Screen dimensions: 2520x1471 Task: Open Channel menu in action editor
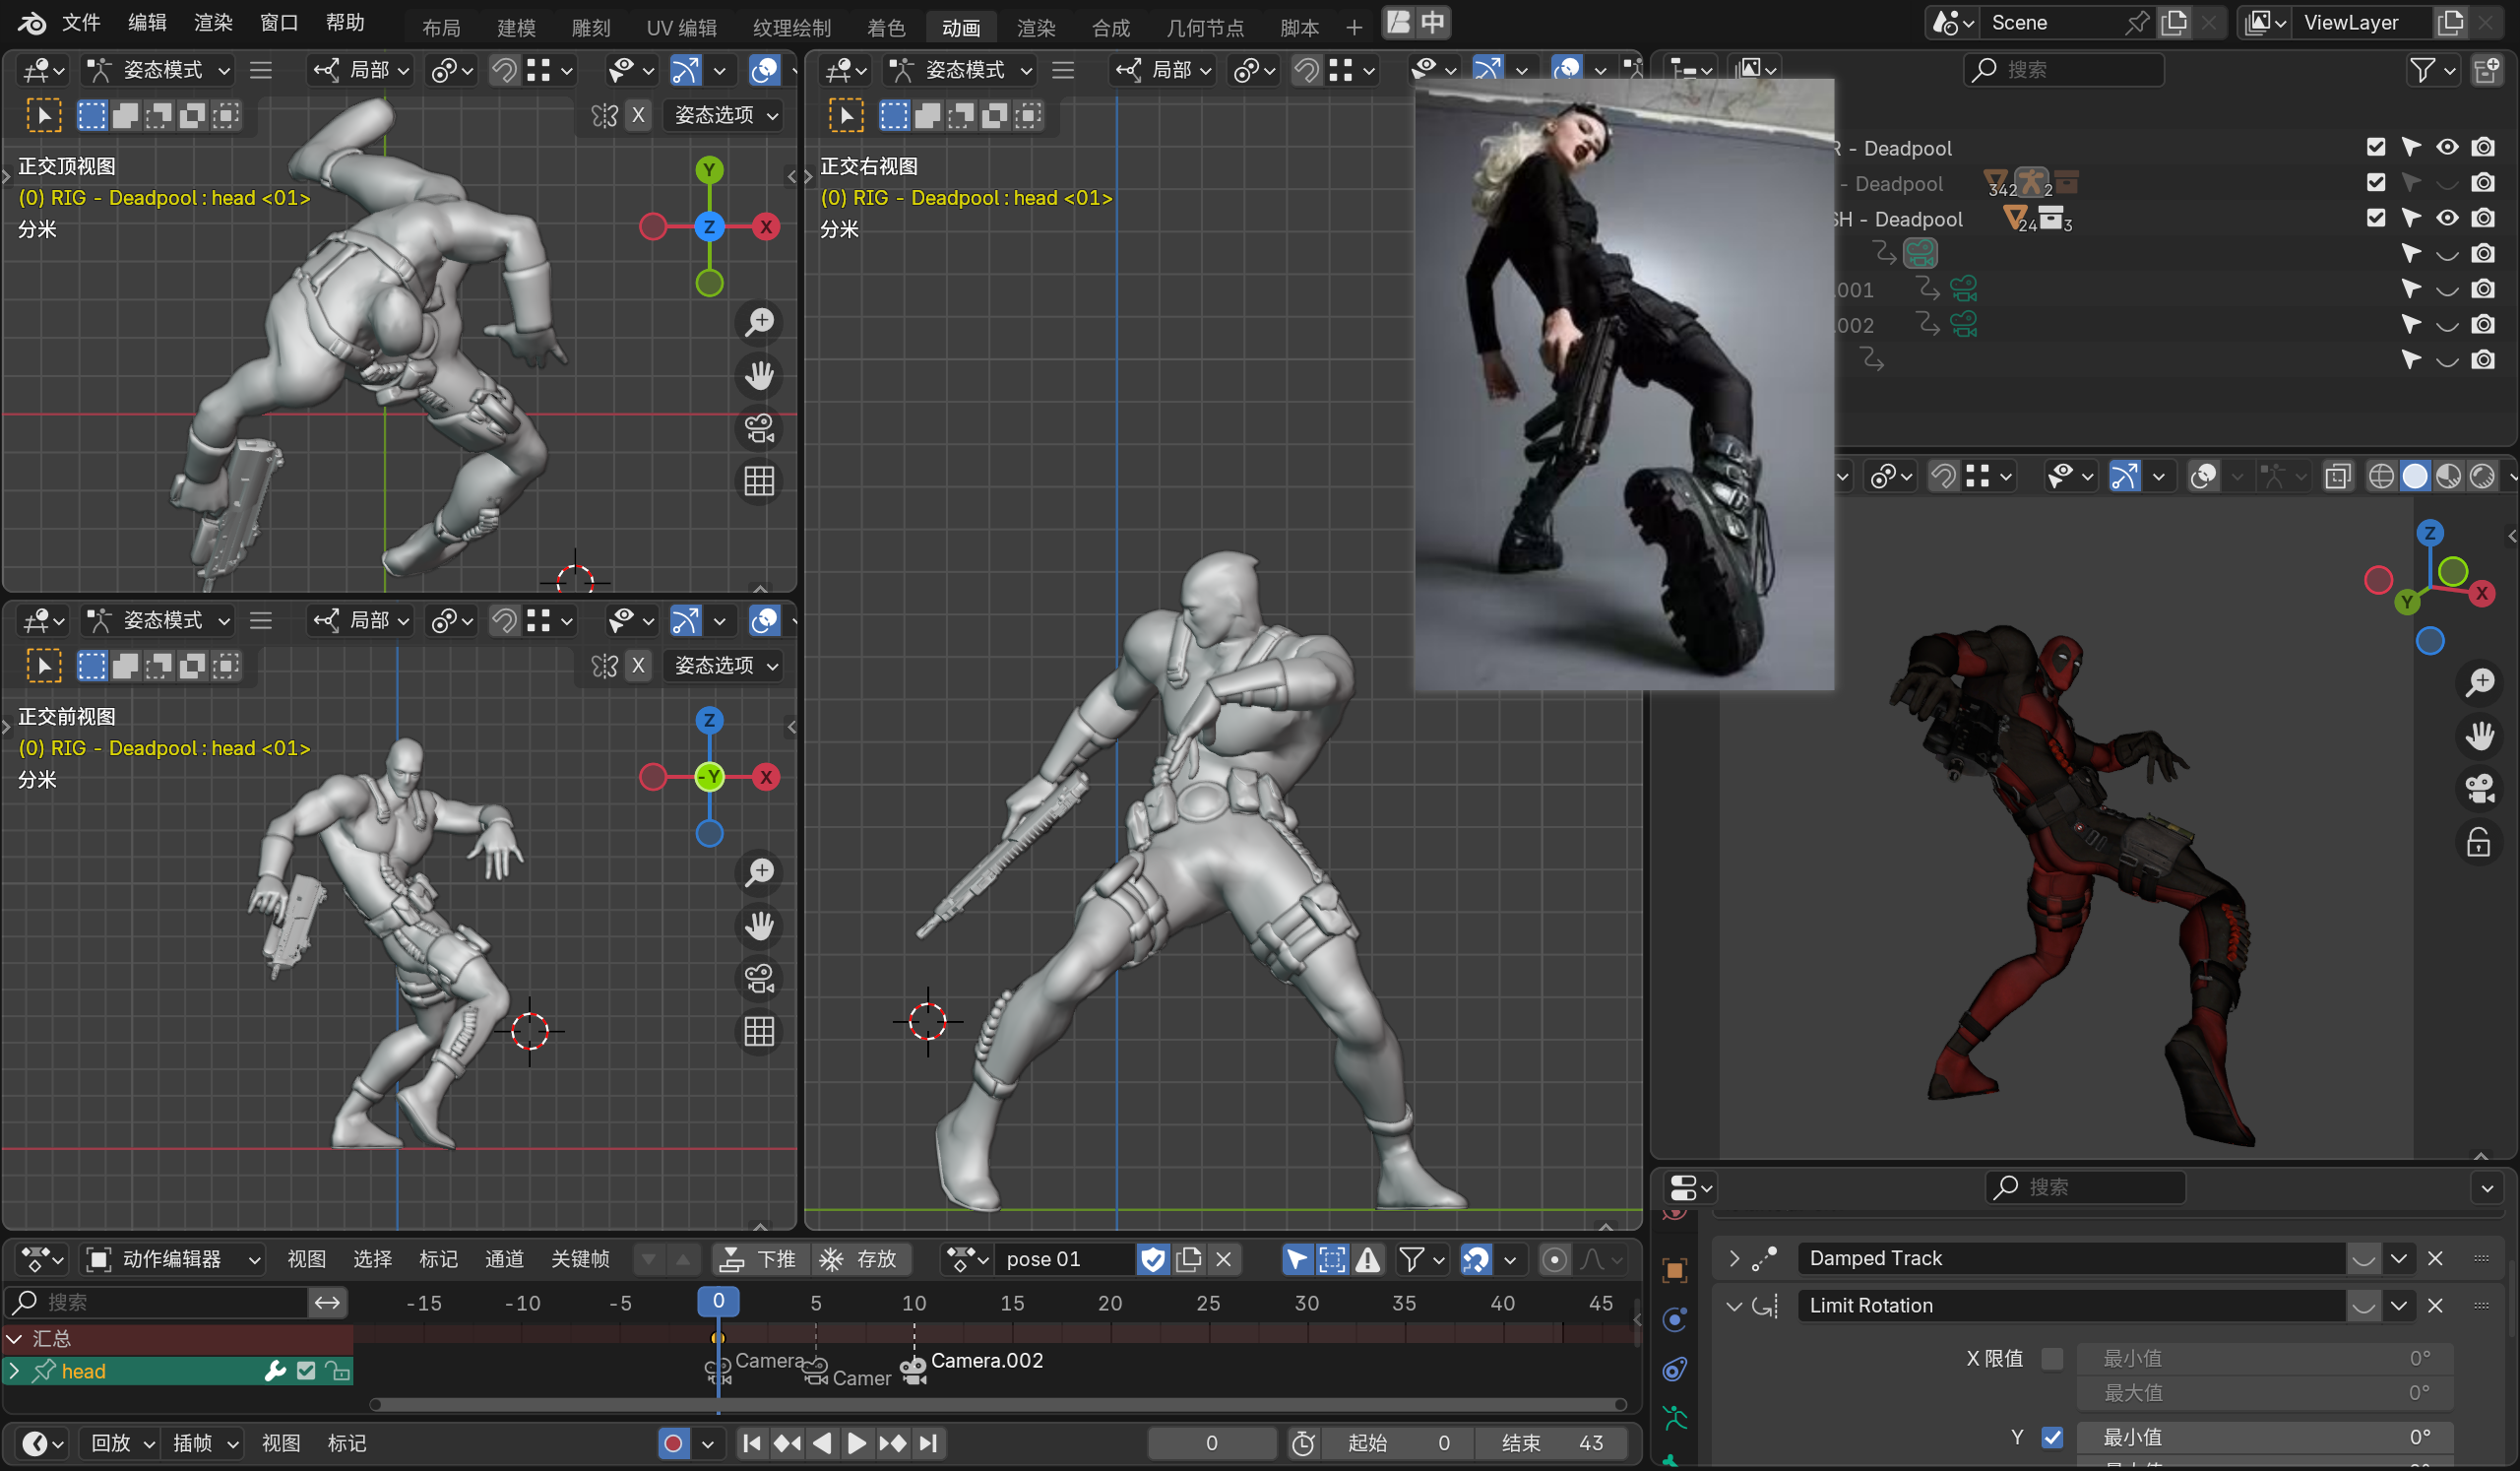tap(504, 1259)
